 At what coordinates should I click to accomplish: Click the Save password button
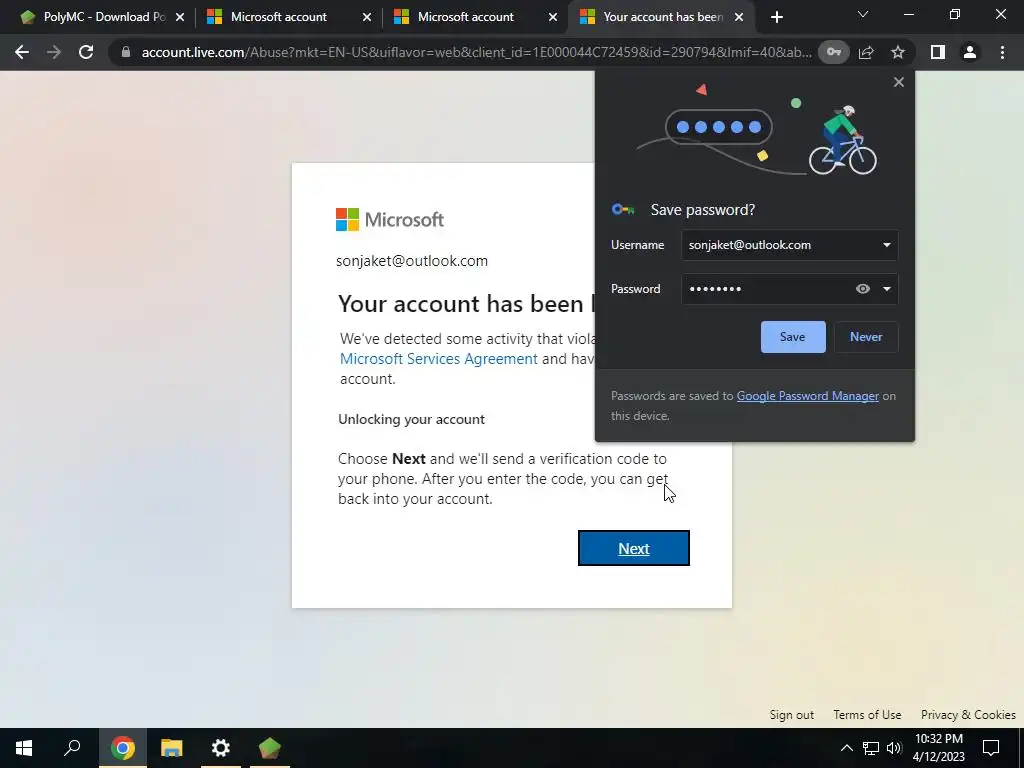click(793, 337)
